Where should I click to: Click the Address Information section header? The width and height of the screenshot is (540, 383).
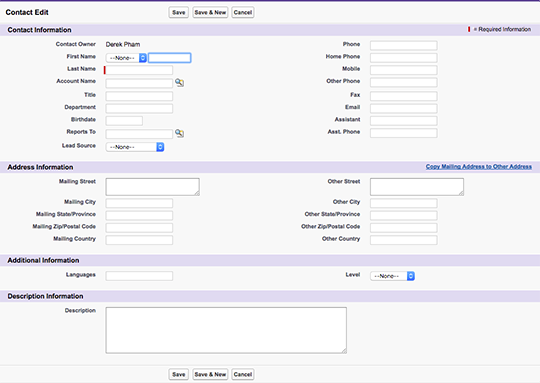click(x=40, y=167)
